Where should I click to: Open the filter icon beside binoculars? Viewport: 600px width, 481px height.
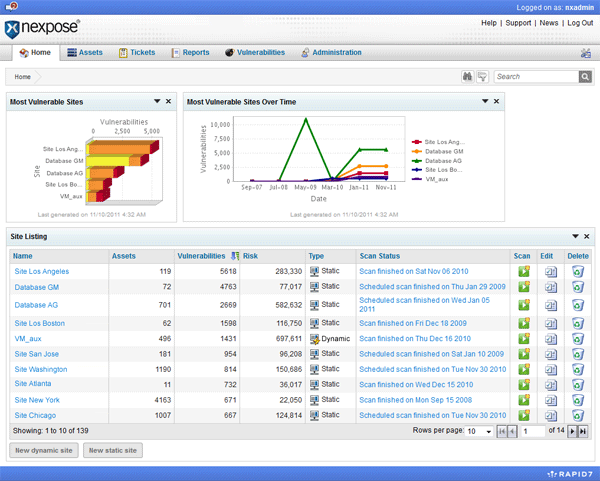coord(483,77)
